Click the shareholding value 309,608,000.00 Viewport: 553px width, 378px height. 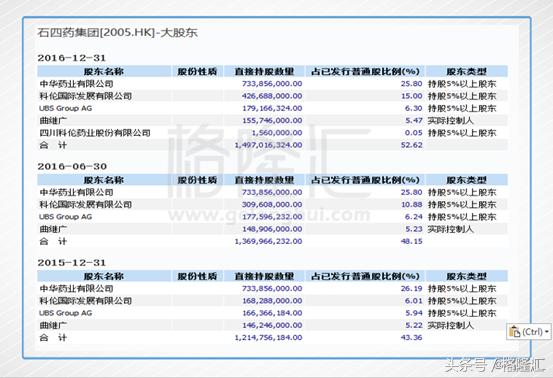(272, 205)
